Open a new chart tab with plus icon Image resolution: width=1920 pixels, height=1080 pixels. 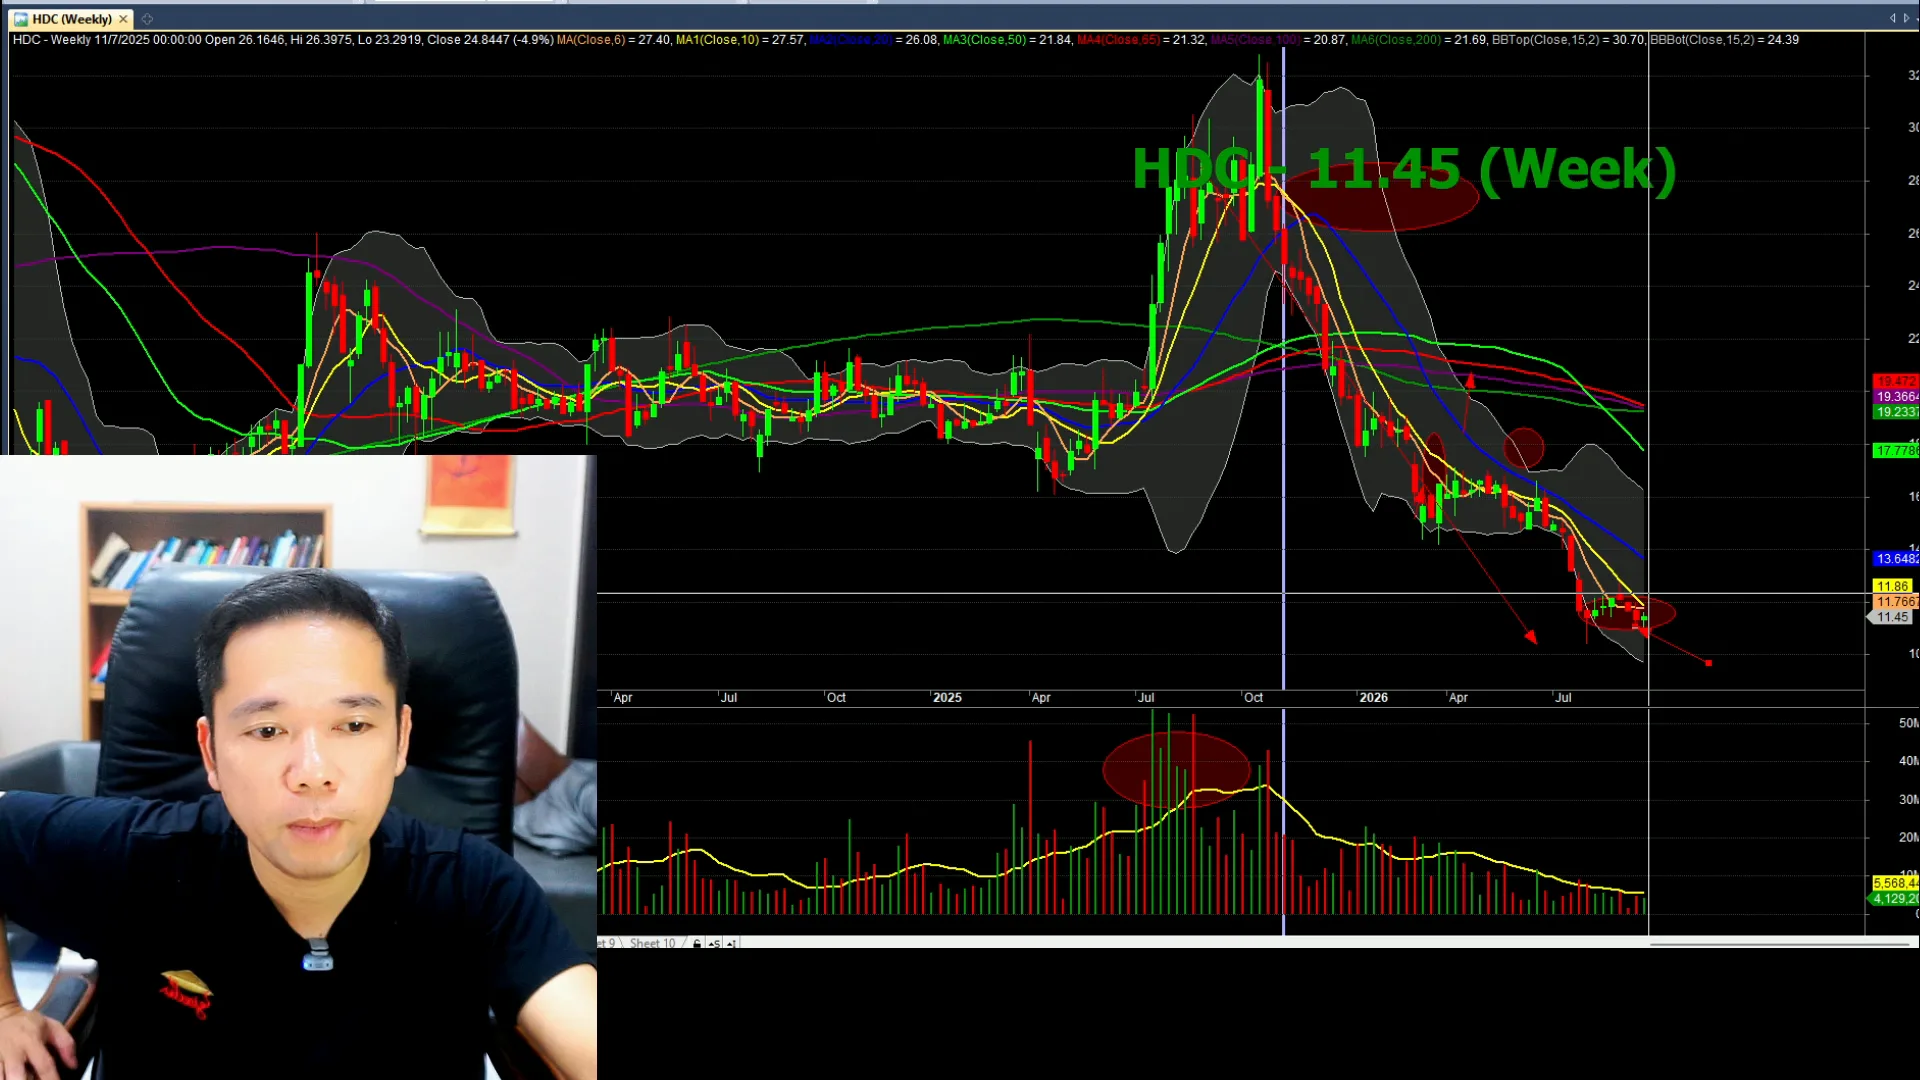tap(147, 19)
